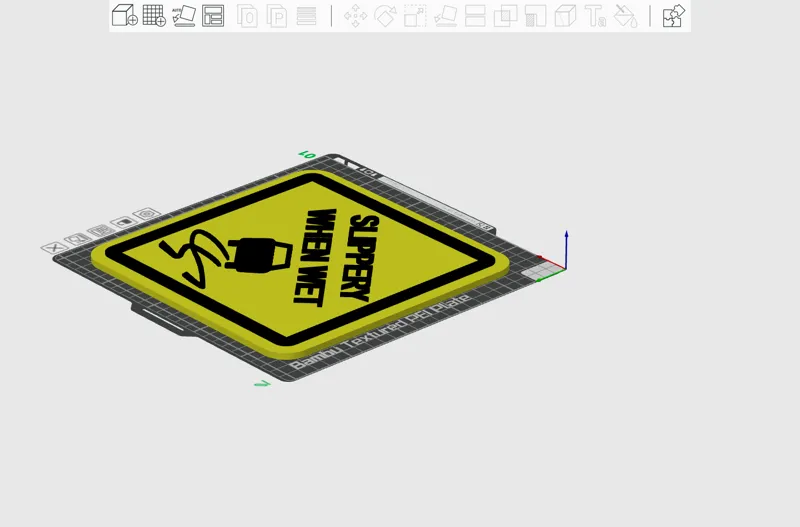Select the Text shape tool

[595, 16]
